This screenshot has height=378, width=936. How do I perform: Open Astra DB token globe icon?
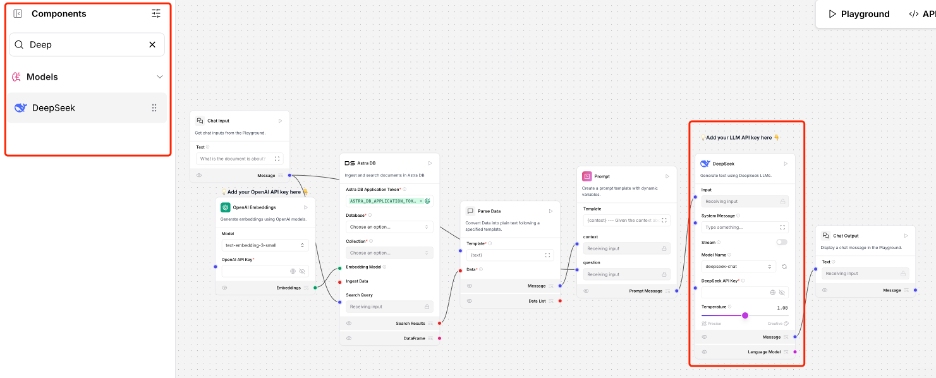(428, 201)
